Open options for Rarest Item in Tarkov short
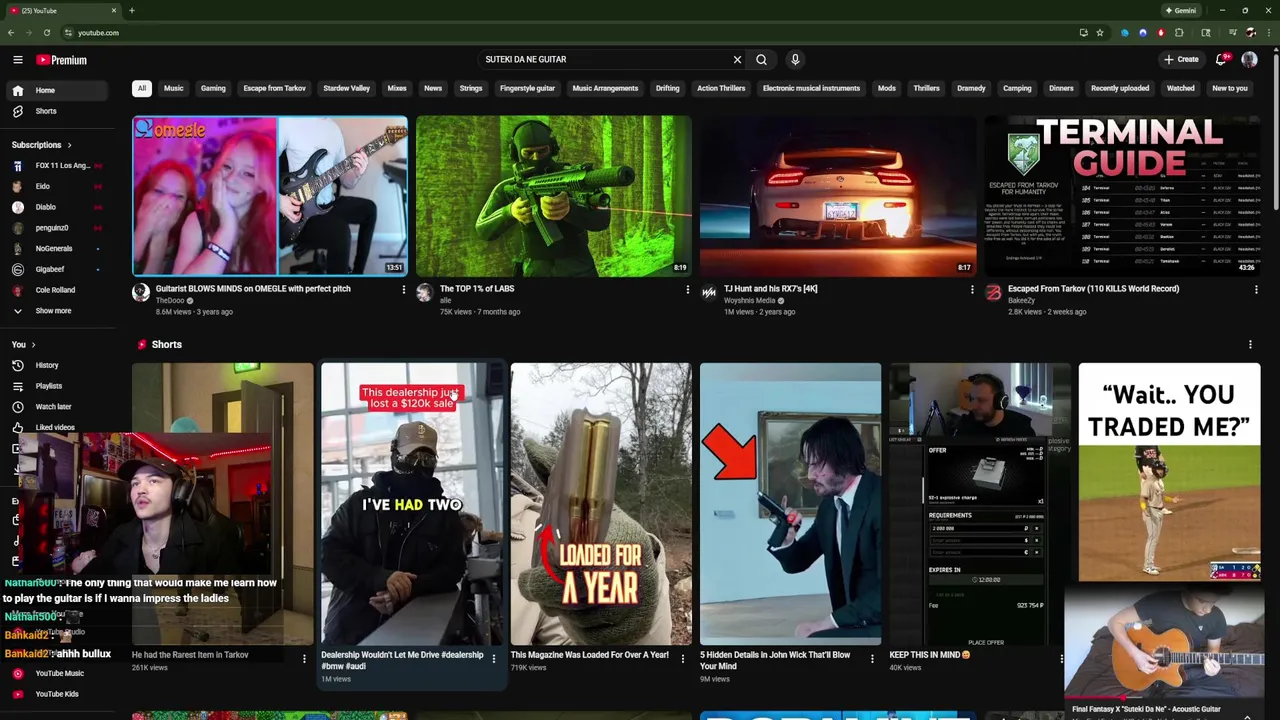This screenshot has width=1280, height=720. click(304, 659)
